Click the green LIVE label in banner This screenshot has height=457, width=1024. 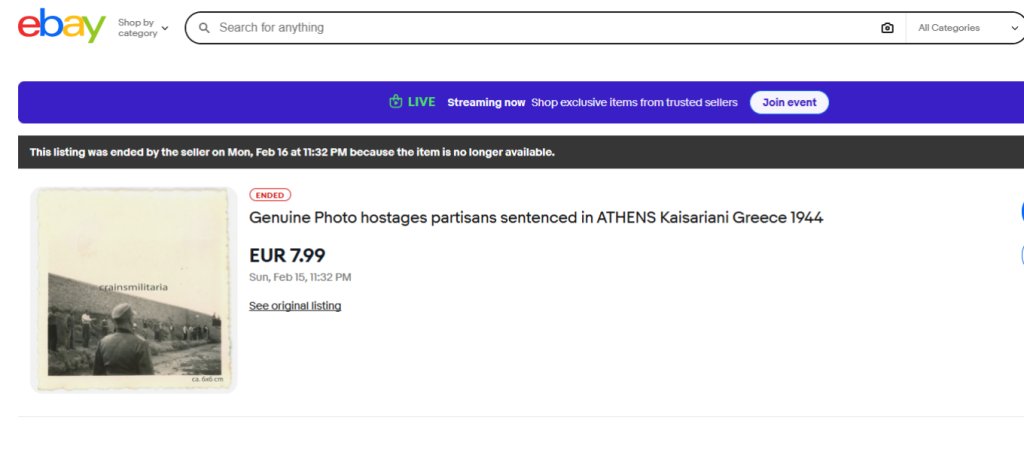(422, 102)
